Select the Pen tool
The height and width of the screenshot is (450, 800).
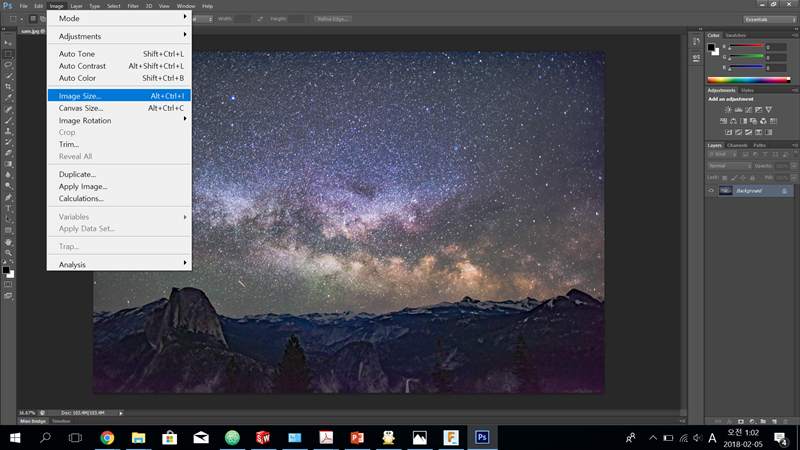8,197
